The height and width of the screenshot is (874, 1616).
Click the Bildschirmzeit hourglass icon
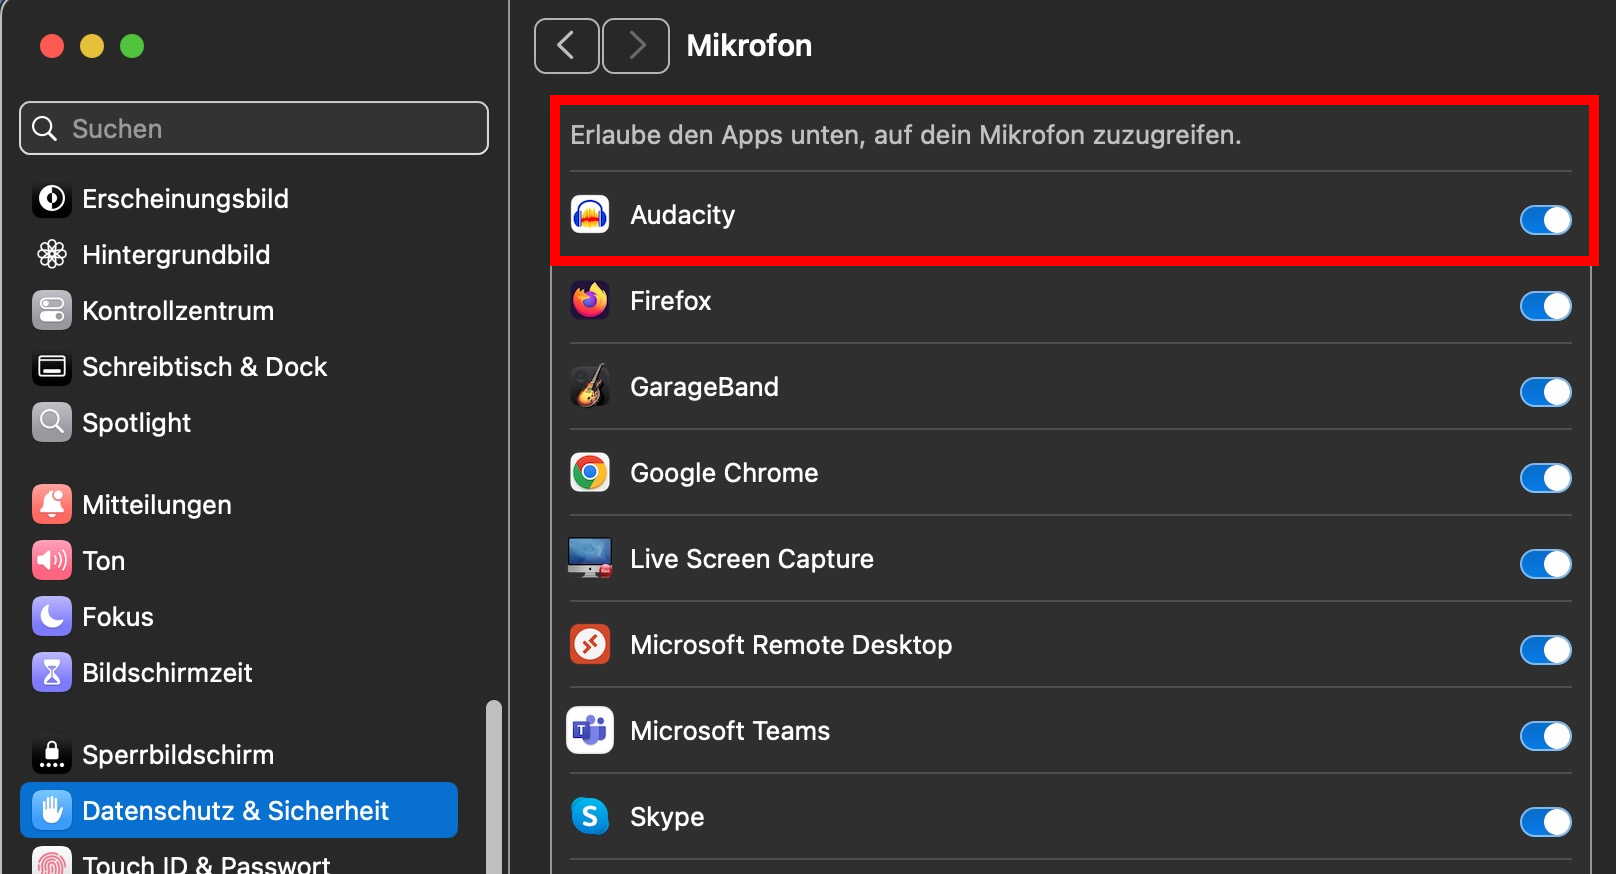click(x=52, y=673)
